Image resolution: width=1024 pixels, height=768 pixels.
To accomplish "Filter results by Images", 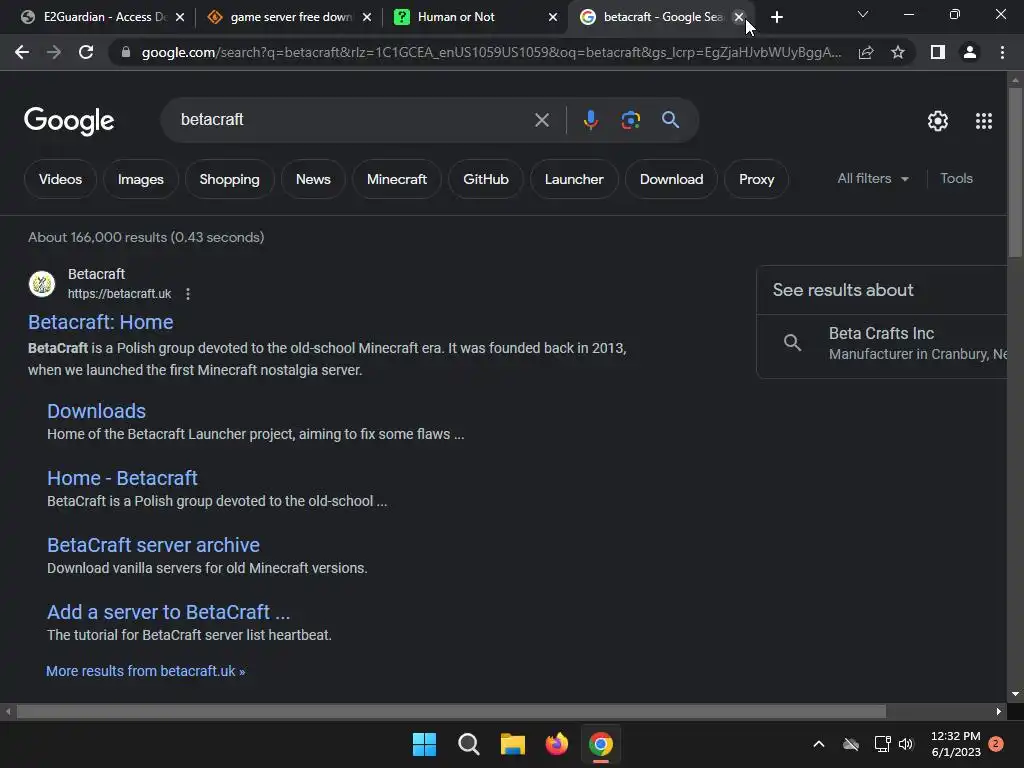I will (140, 179).
